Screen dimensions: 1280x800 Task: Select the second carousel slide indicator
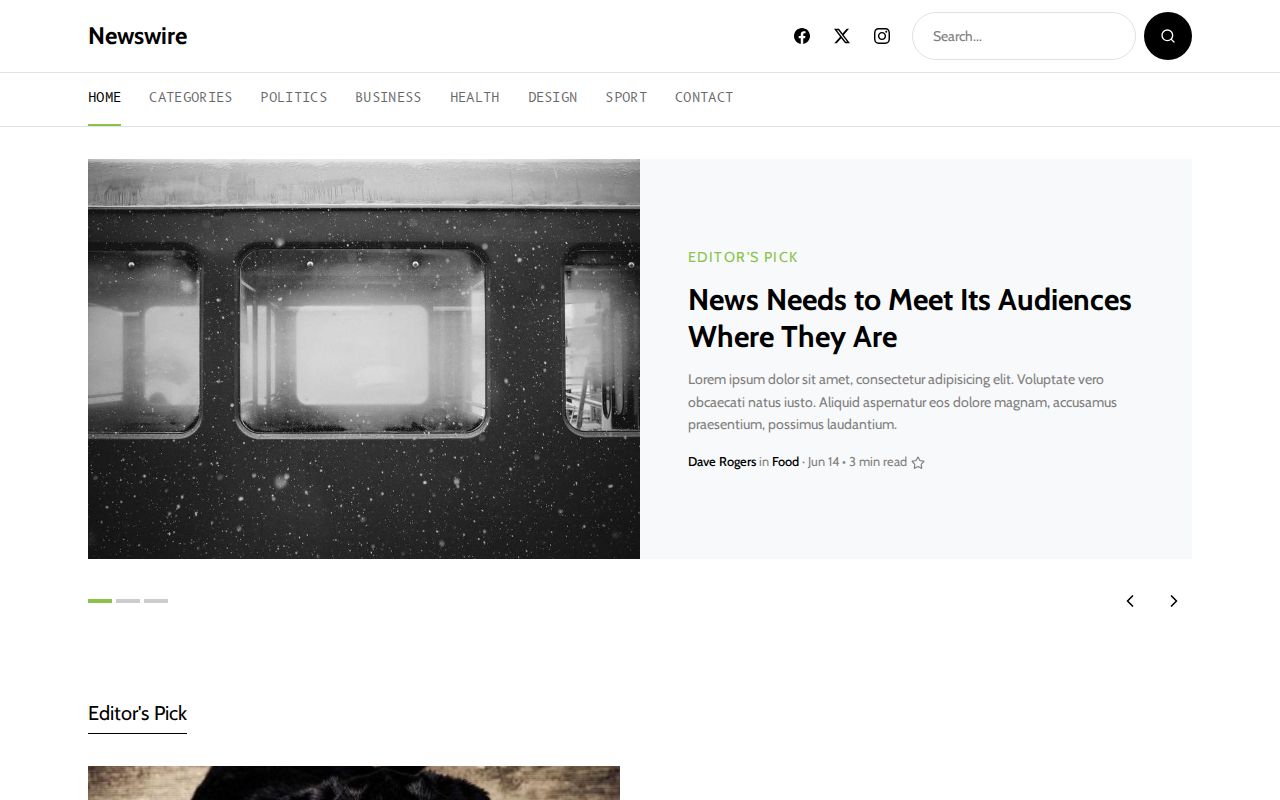point(128,601)
